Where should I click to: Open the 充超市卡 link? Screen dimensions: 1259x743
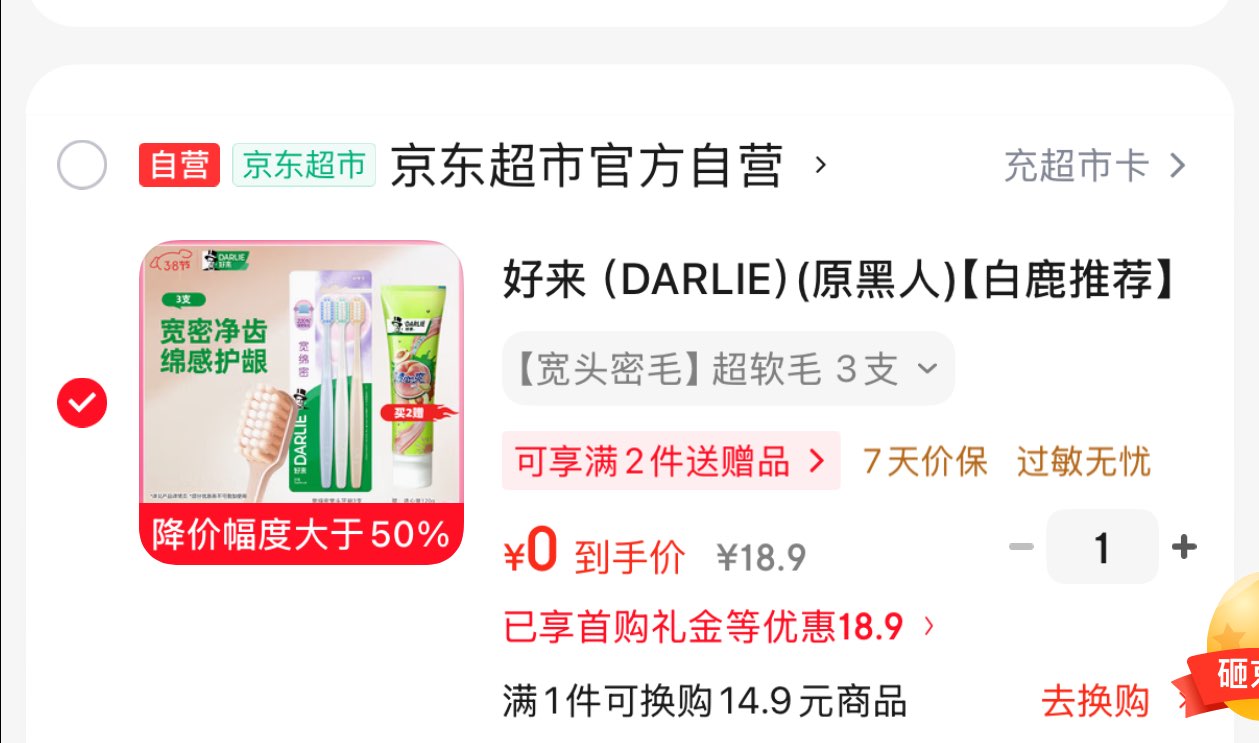[1076, 166]
